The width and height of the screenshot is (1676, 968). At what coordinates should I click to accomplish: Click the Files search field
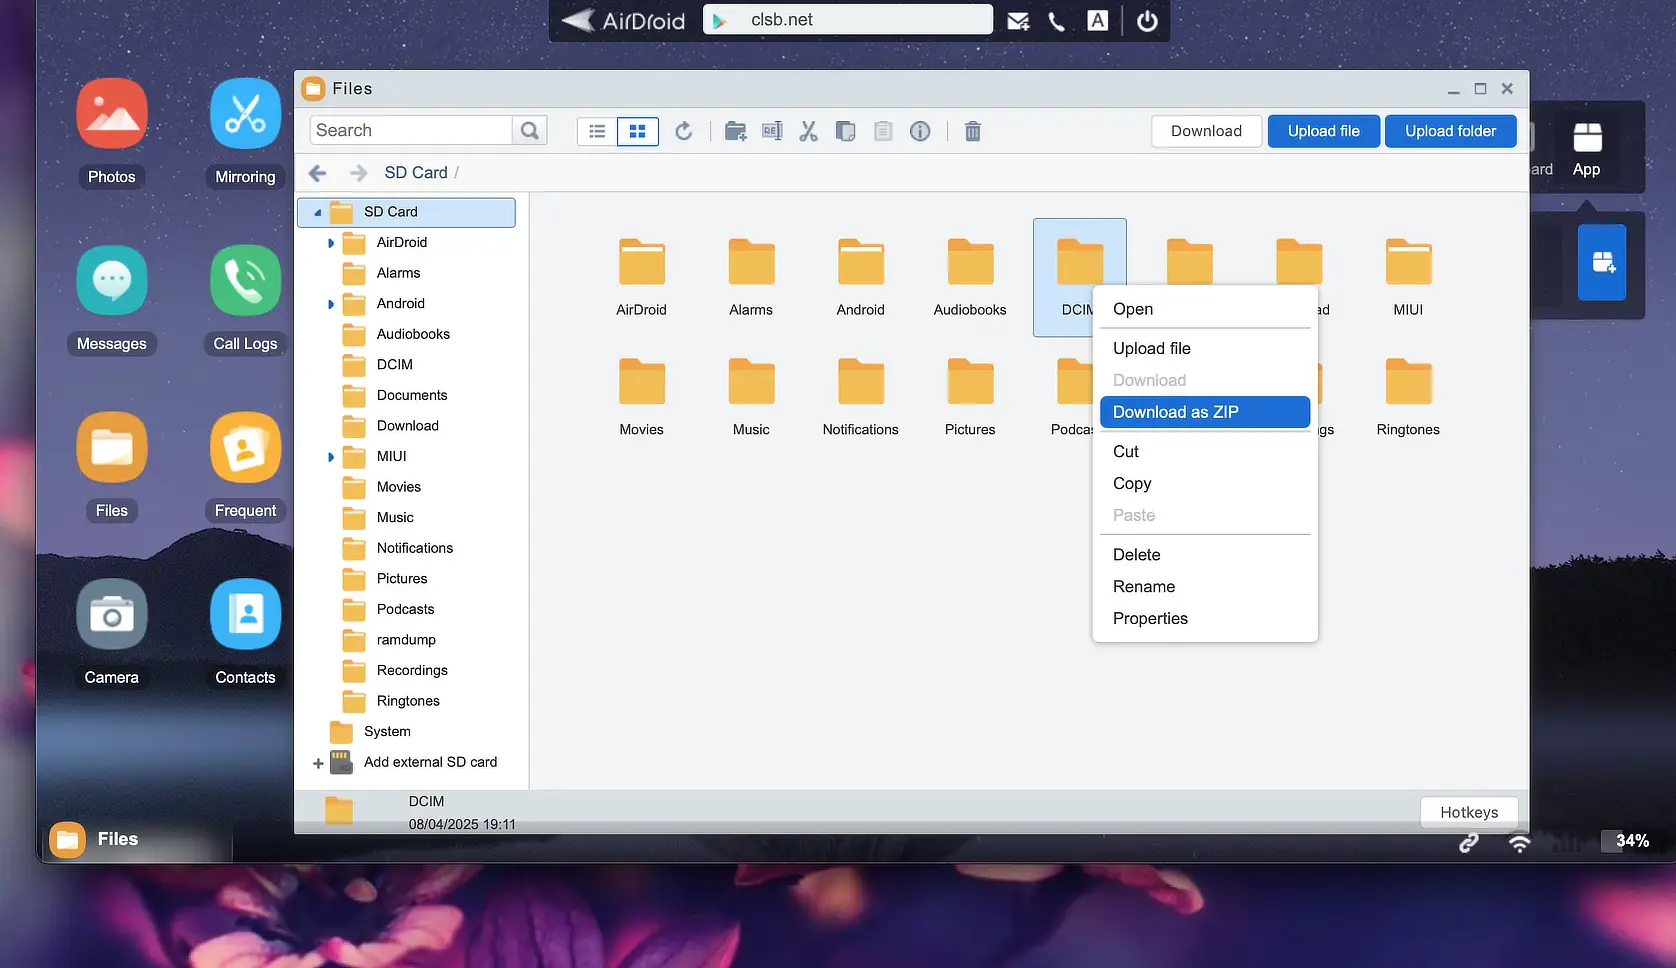pos(411,131)
